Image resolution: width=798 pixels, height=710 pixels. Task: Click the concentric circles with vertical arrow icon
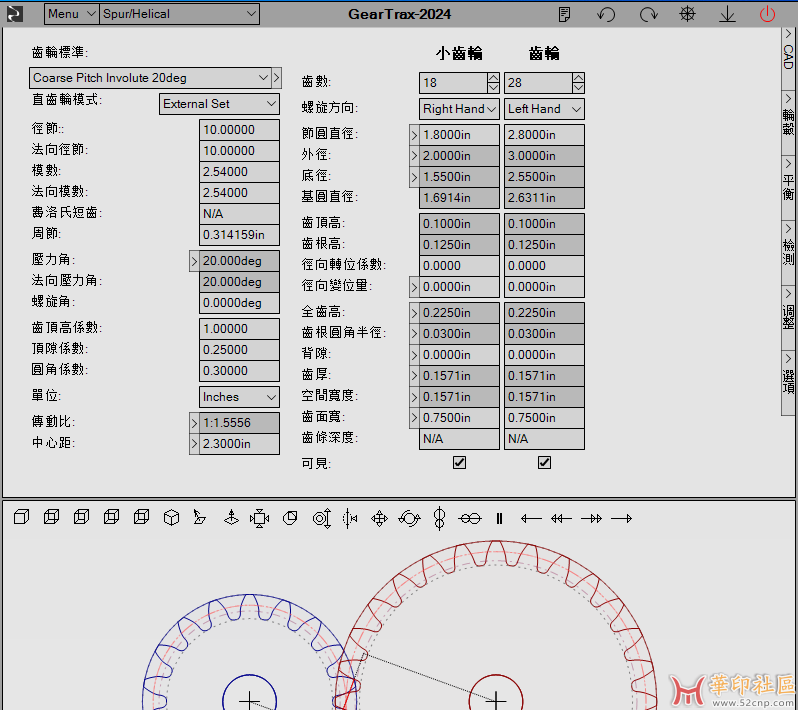click(x=322, y=518)
